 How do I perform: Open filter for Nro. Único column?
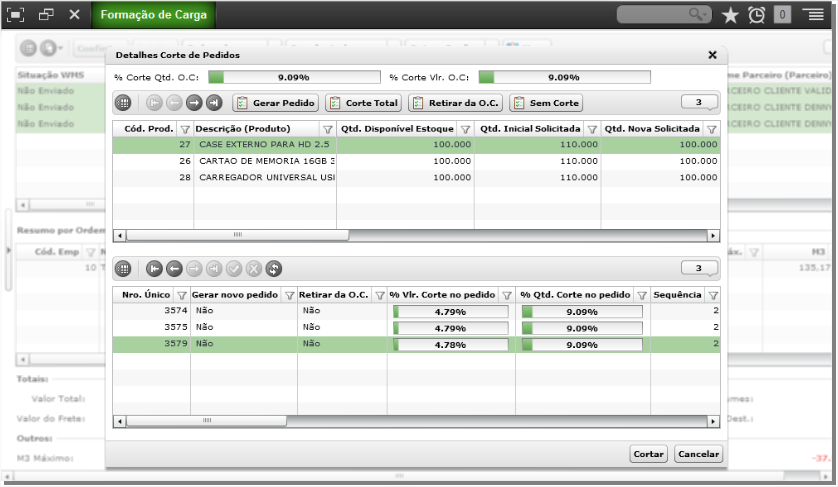(x=182, y=296)
